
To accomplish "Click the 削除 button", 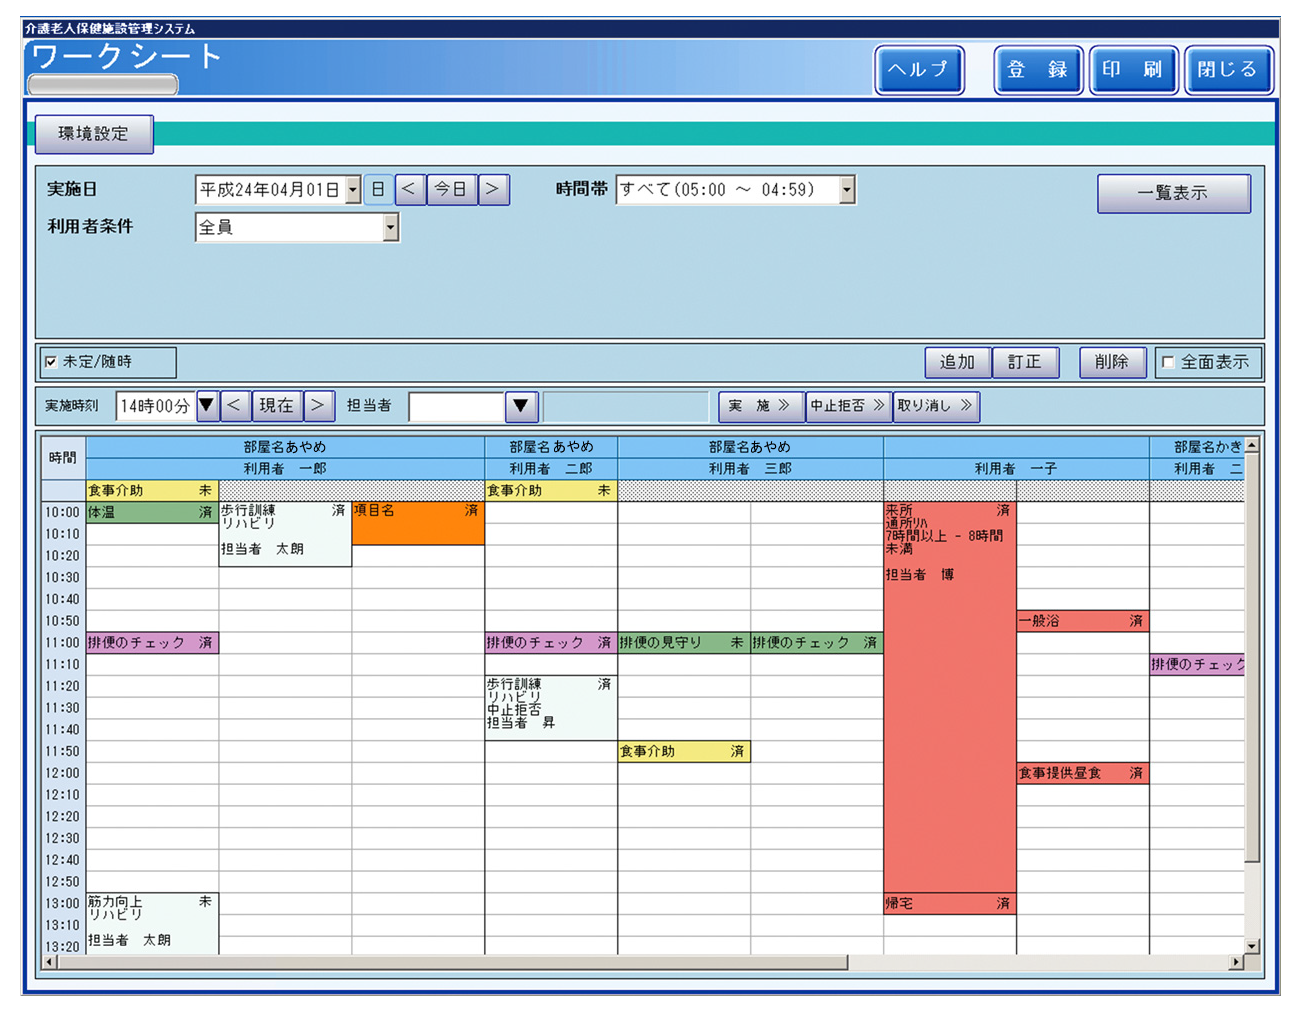I will pos(1111,362).
